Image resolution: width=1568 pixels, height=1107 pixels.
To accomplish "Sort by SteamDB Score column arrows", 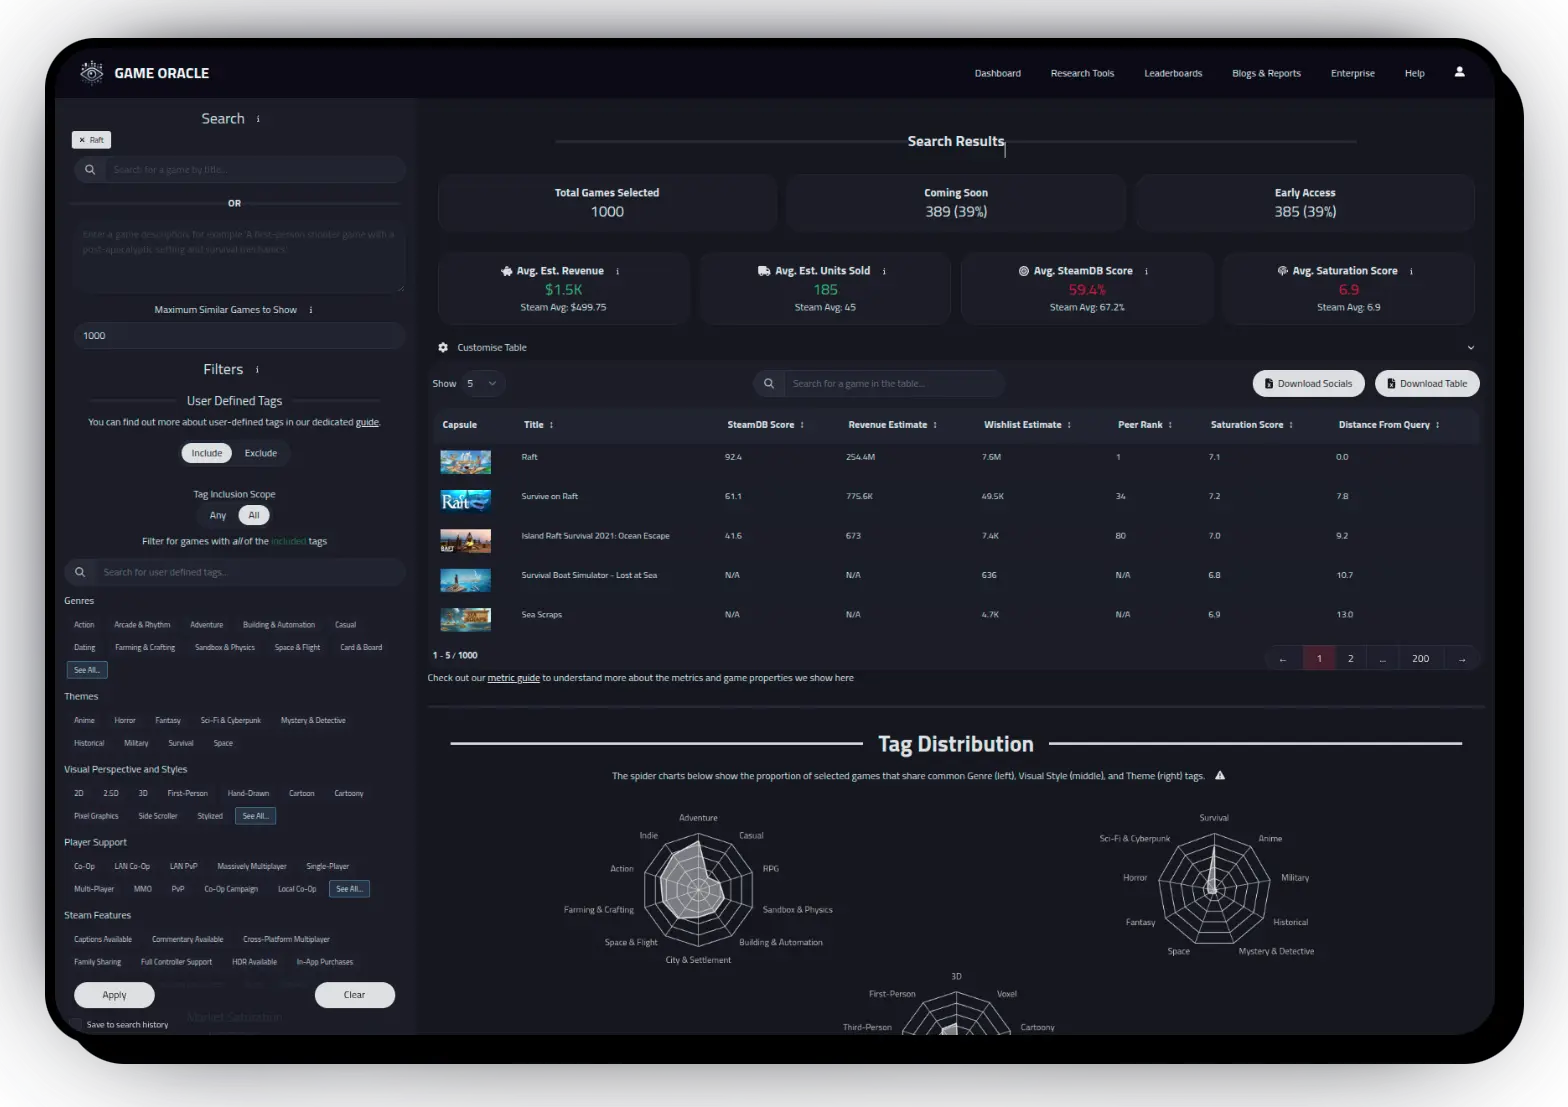I will click(x=802, y=425).
